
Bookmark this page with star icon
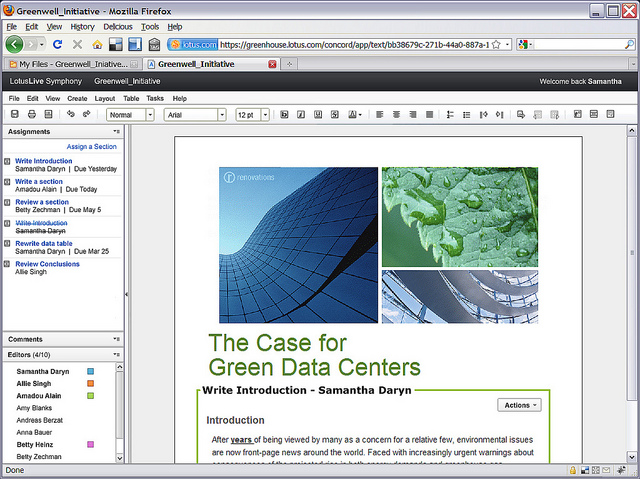(496, 44)
